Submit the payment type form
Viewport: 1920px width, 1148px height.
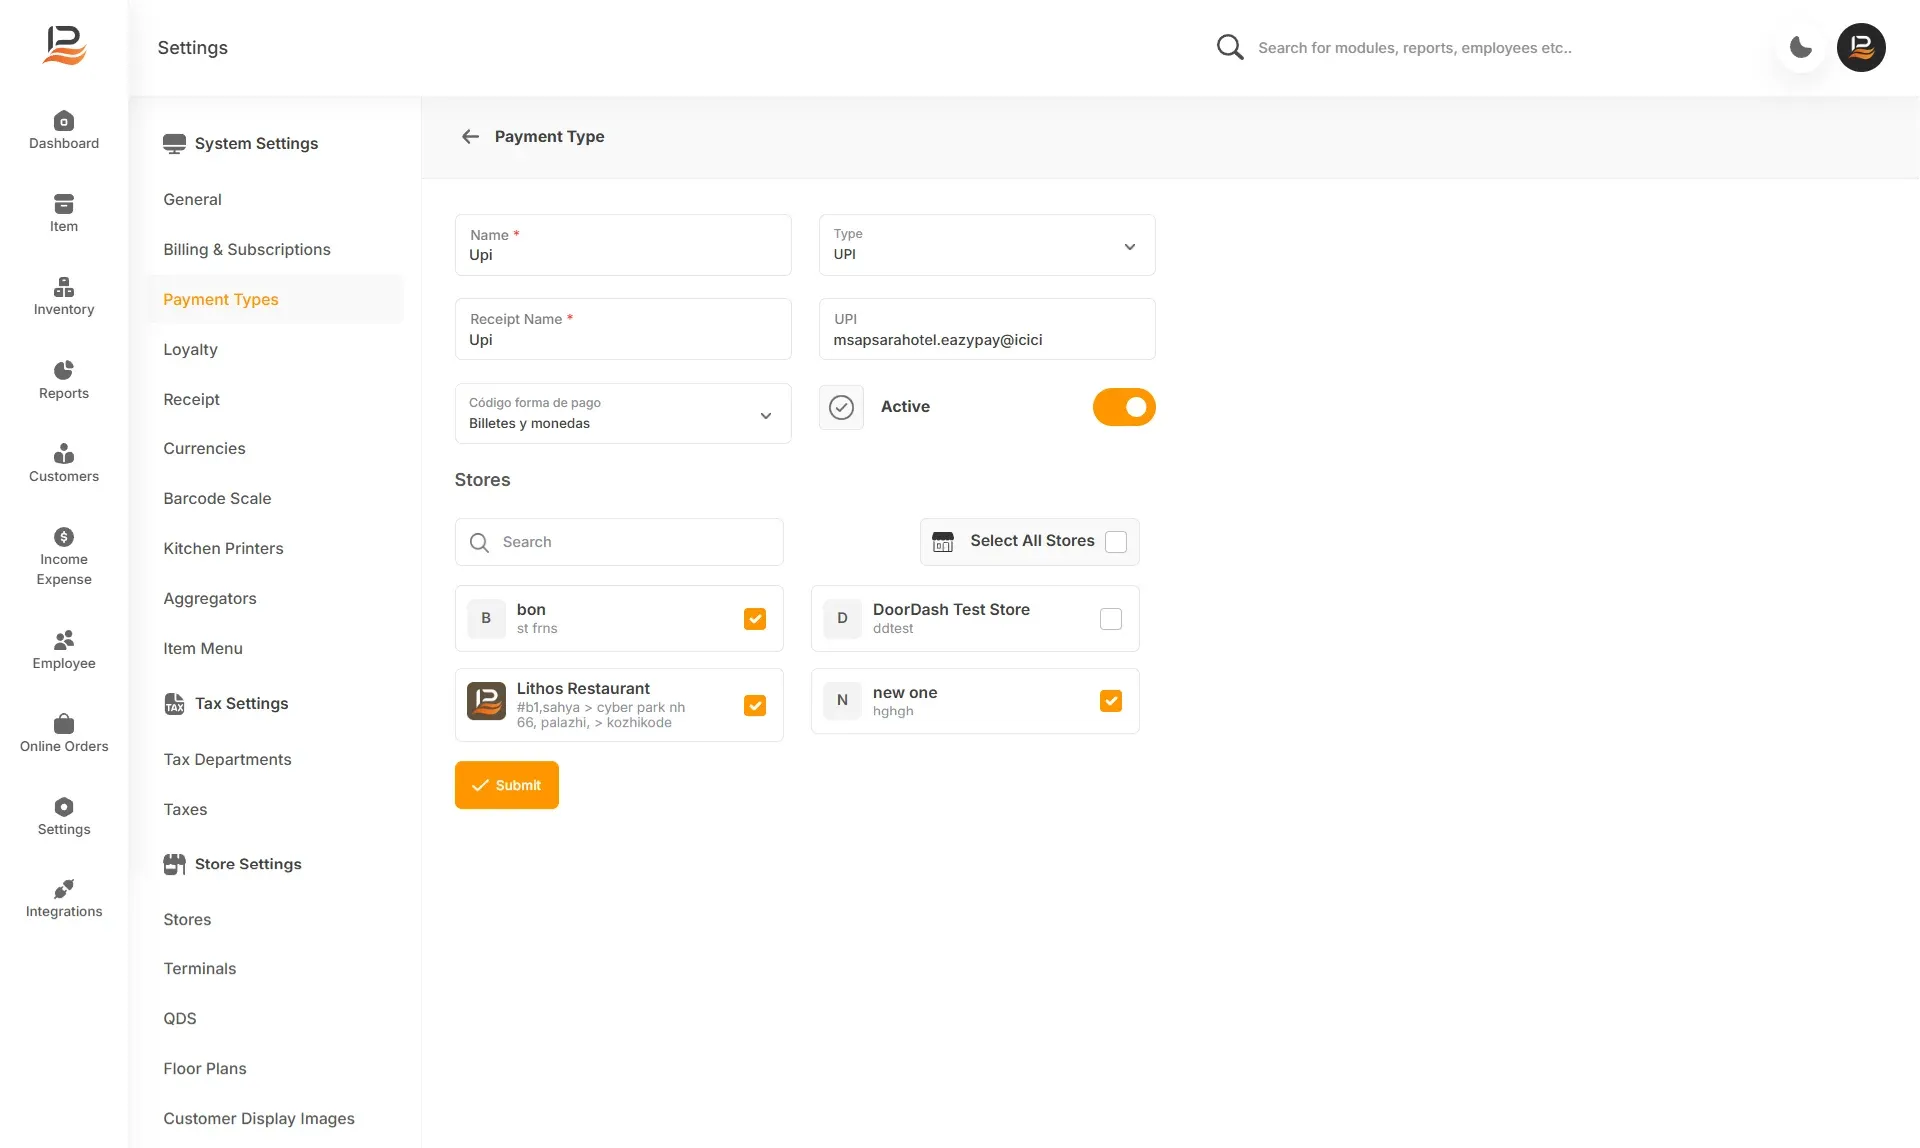pyautogui.click(x=507, y=785)
